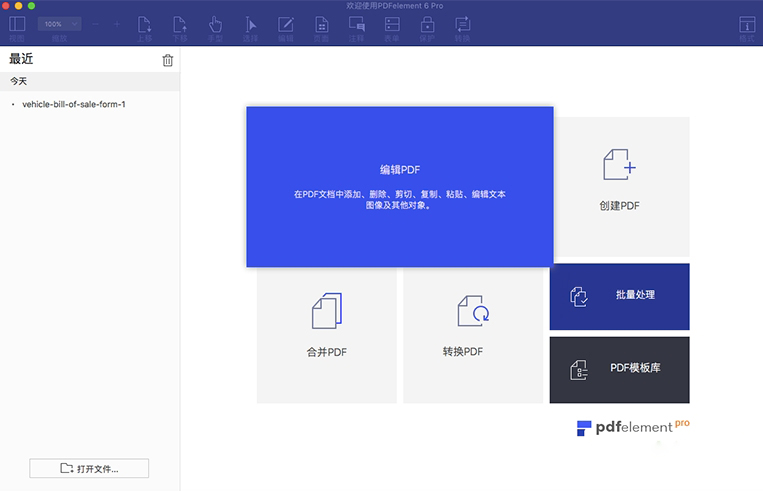This screenshot has height=491, width=763.
Task: Click the 合并PDF combine tile
Action: pos(327,335)
